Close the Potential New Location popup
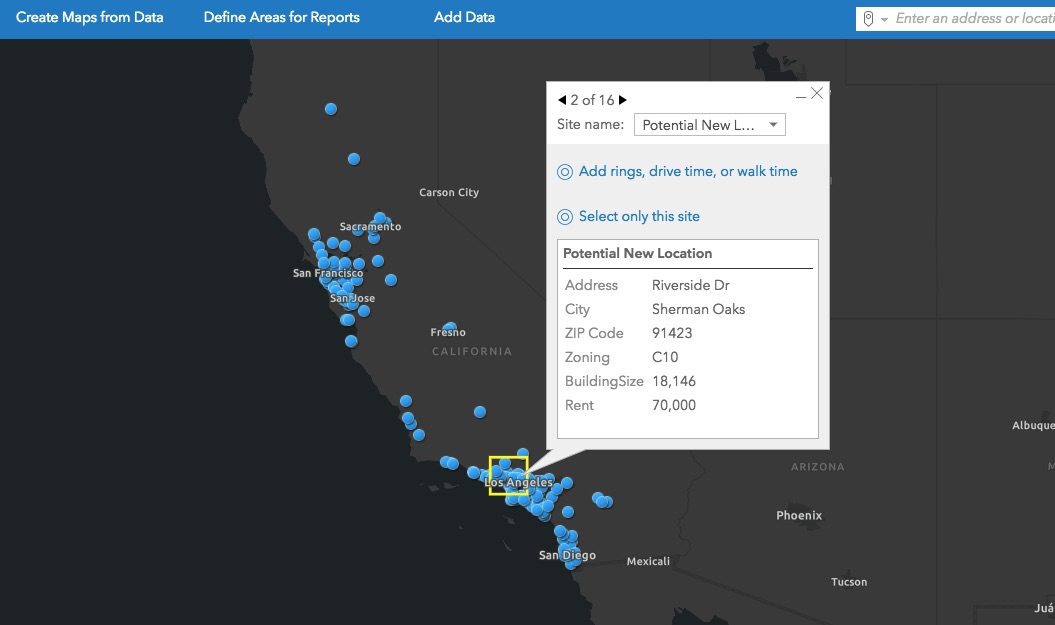 point(817,93)
